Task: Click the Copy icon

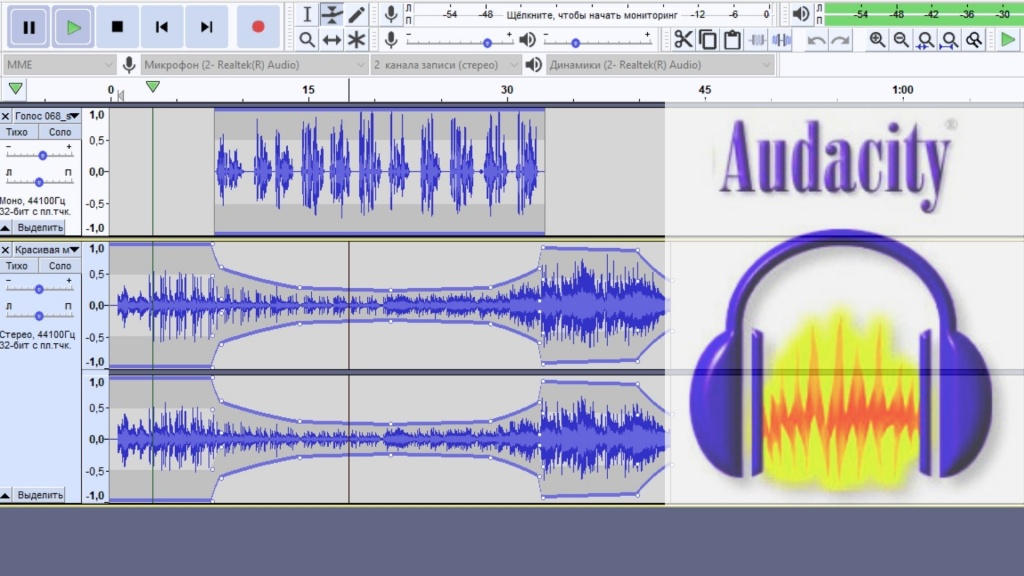Action: pos(708,40)
